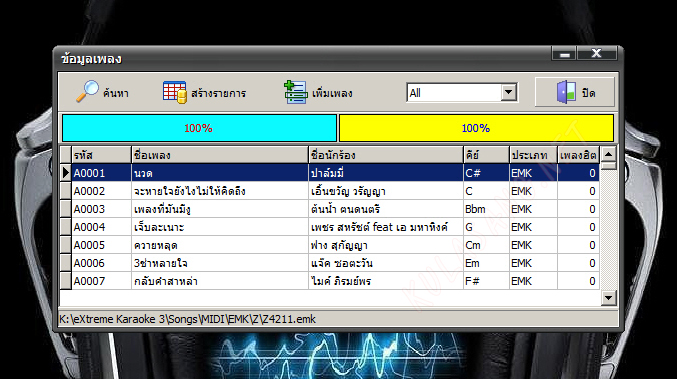
Task: Click song title จะหายใจยังไงไม่ให้คิดถึง
Action: (x=190, y=191)
